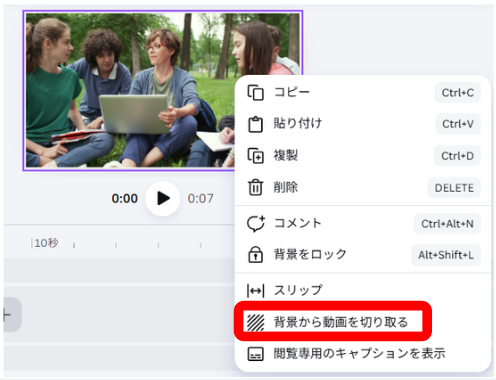Click the striped background remover icon
This screenshot has height=380, width=496.
coord(255,322)
